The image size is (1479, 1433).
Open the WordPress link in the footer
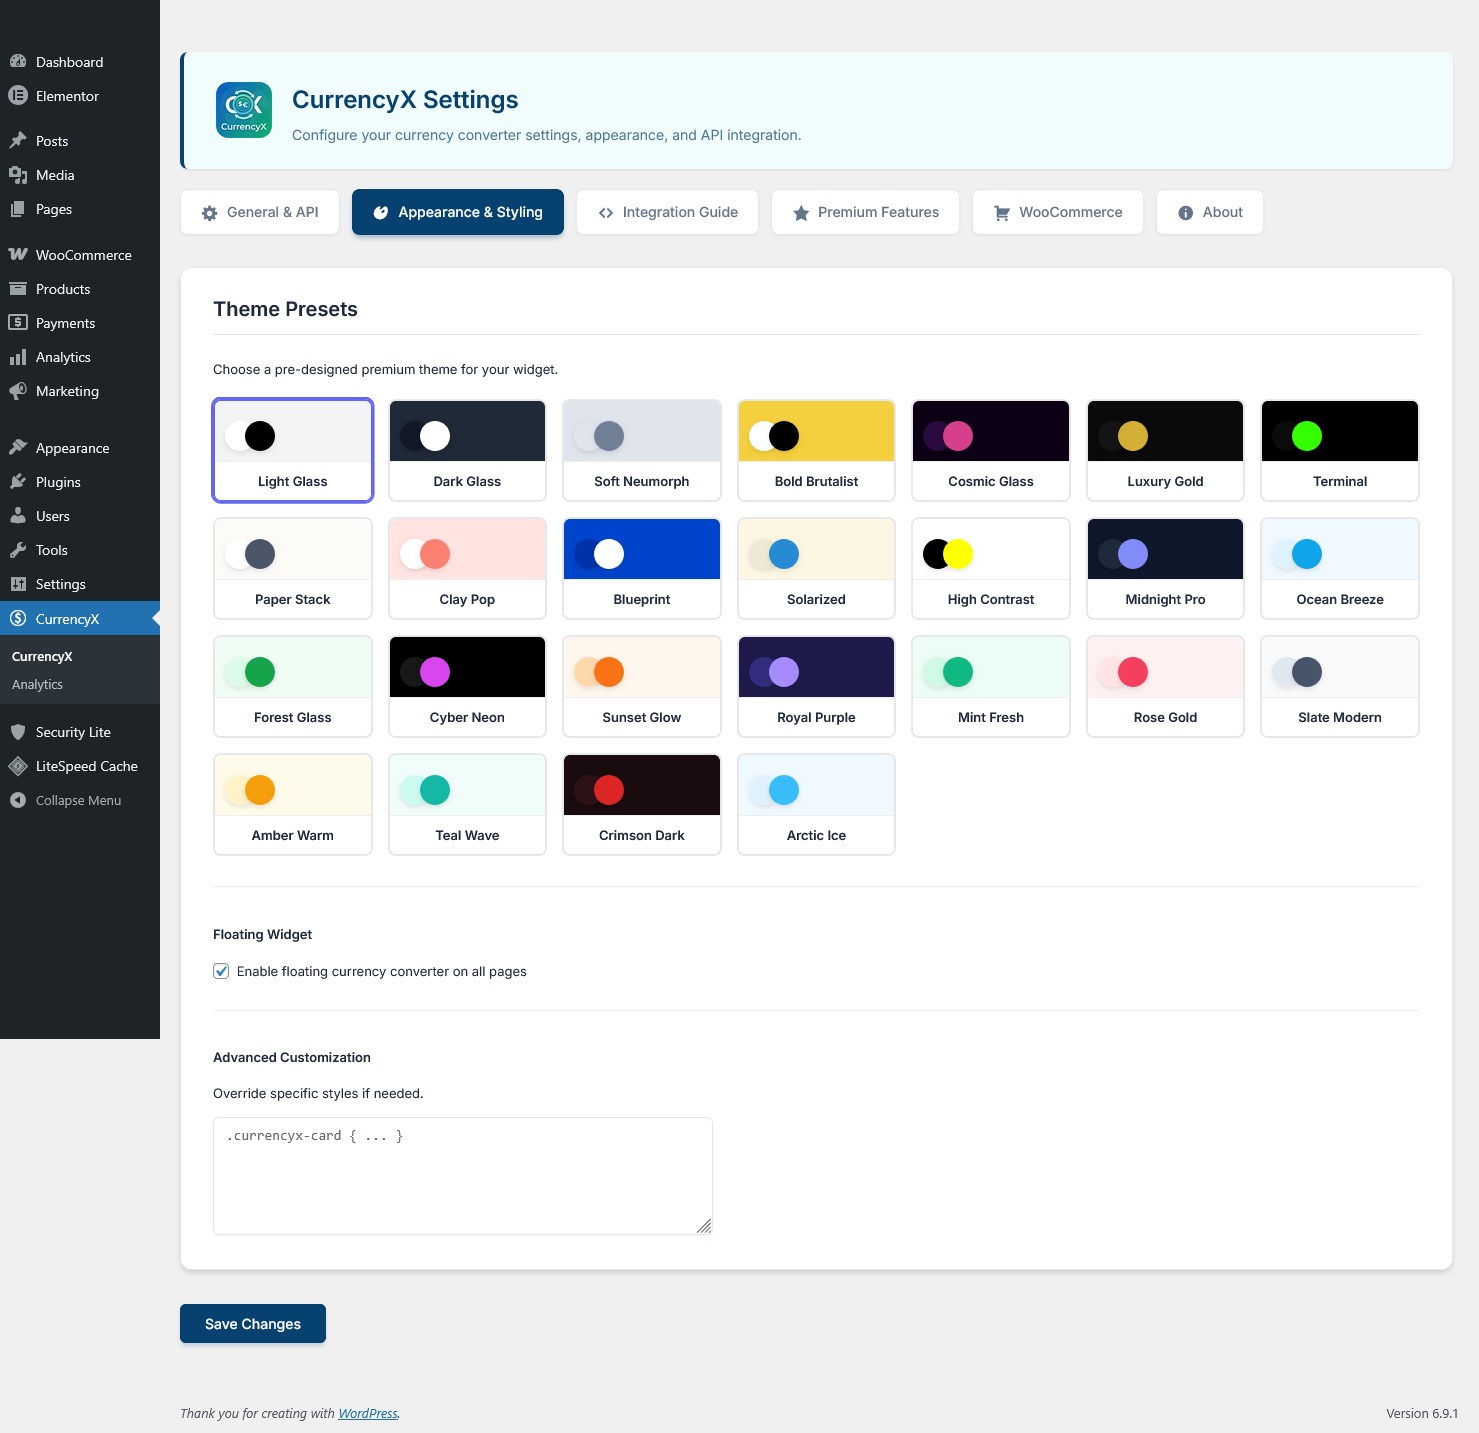point(367,1413)
